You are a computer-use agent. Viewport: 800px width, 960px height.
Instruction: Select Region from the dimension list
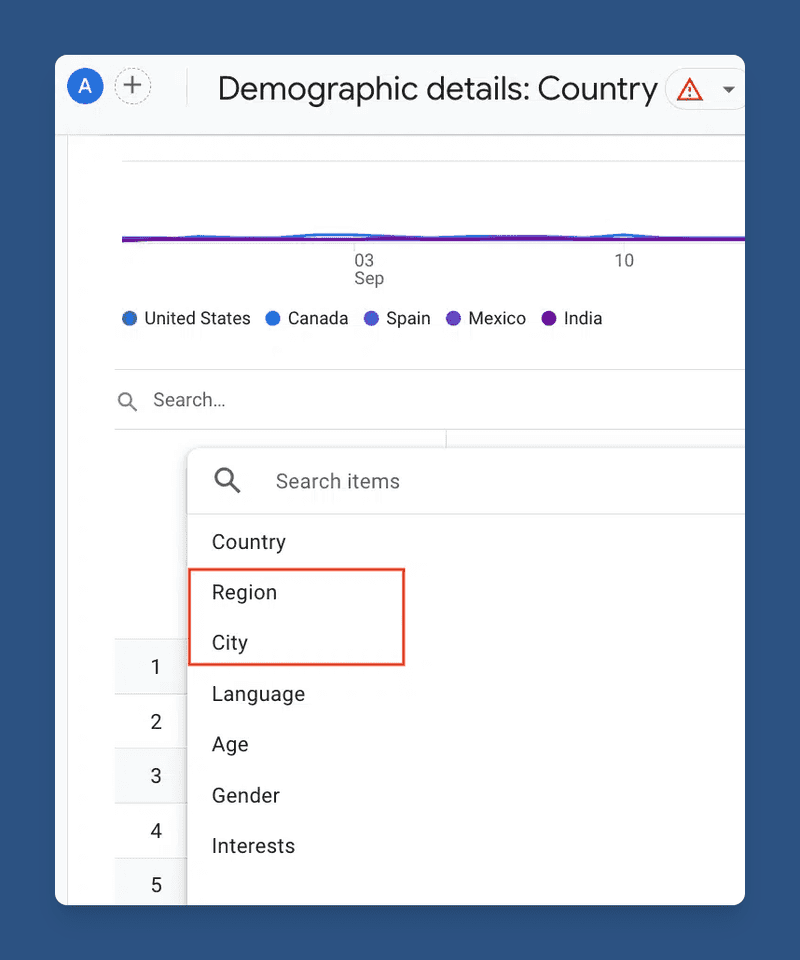click(244, 593)
